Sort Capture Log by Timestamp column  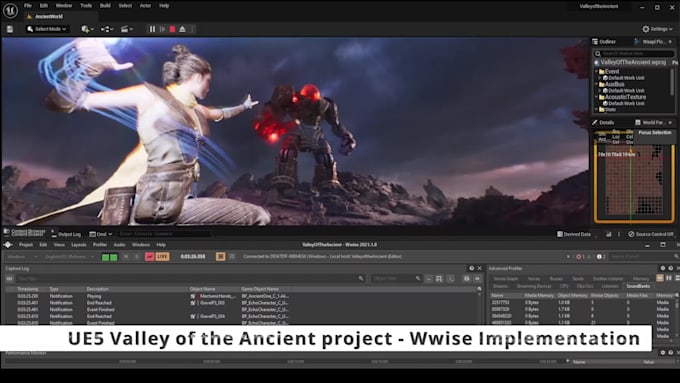pos(28,289)
